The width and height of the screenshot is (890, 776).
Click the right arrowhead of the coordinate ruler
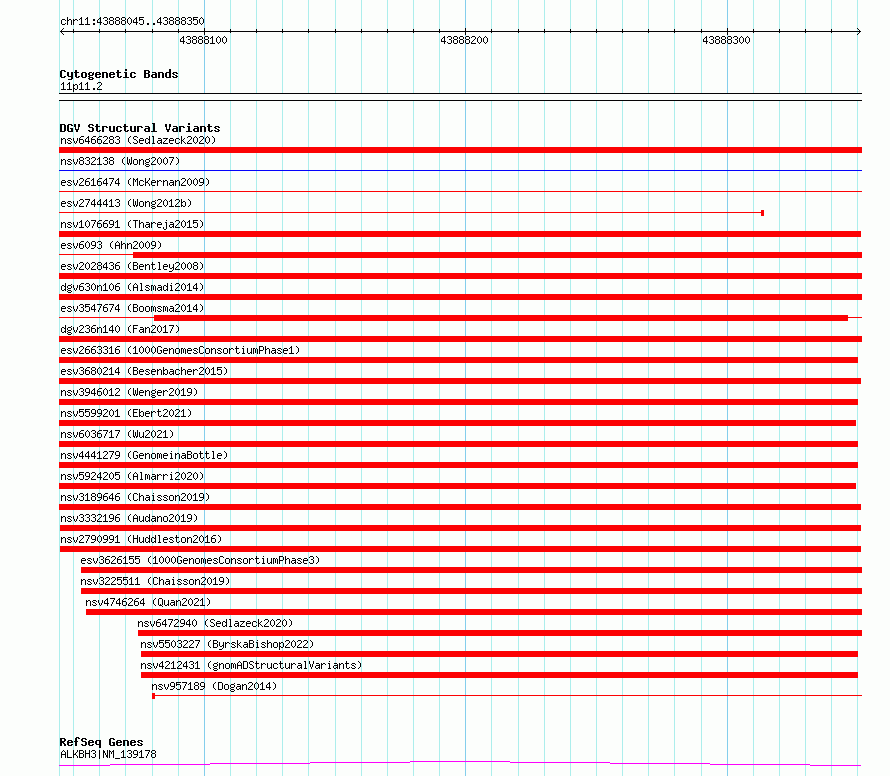click(859, 32)
